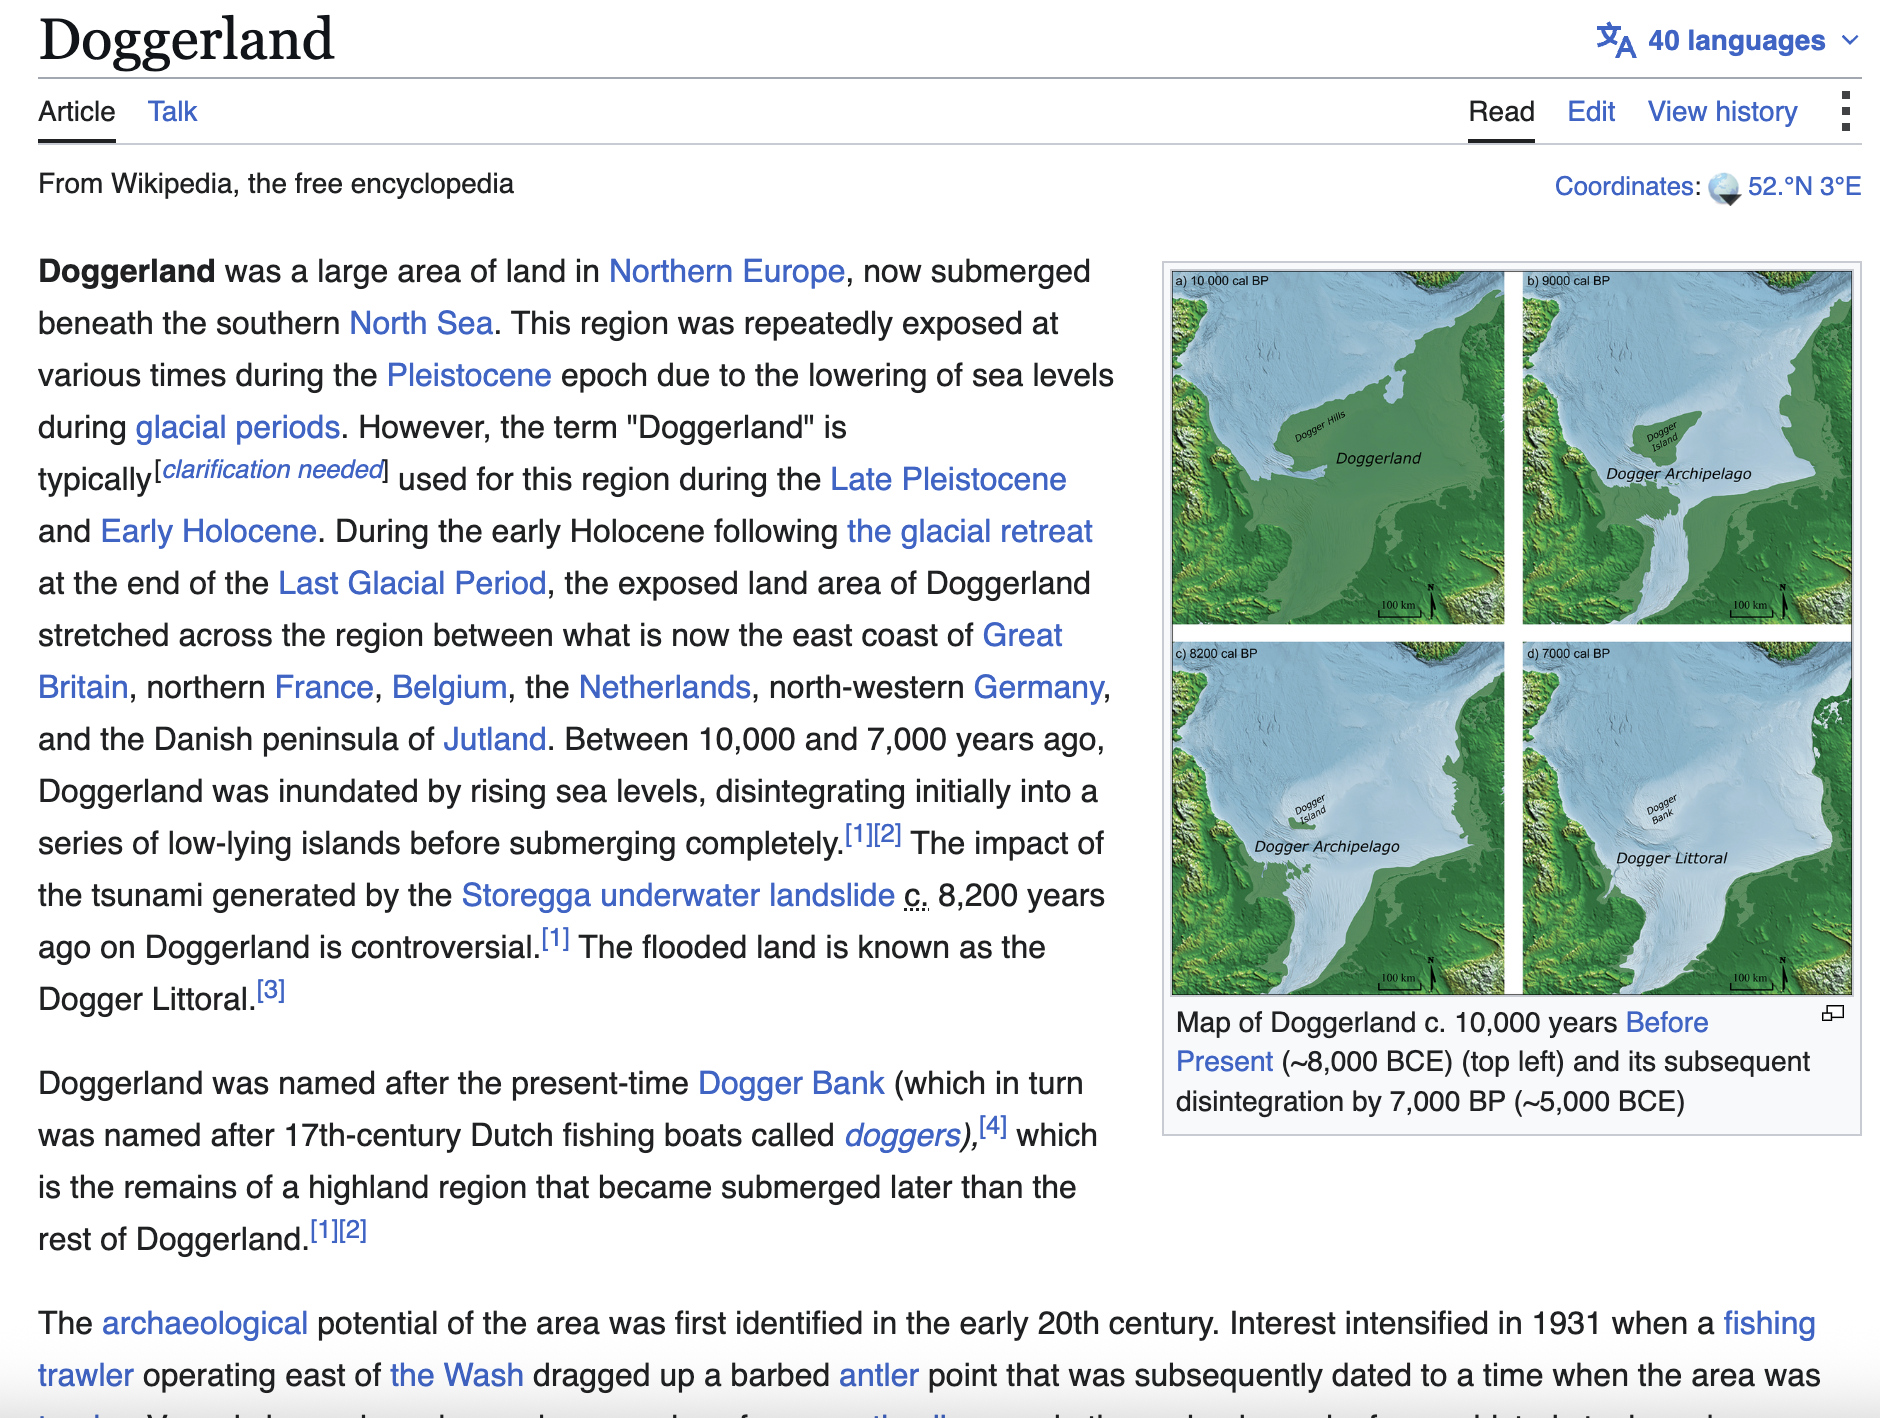The image size is (1880, 1418).
Task: Open the Doggerland map thumbnail image
Action: [x=1512, y=632]
